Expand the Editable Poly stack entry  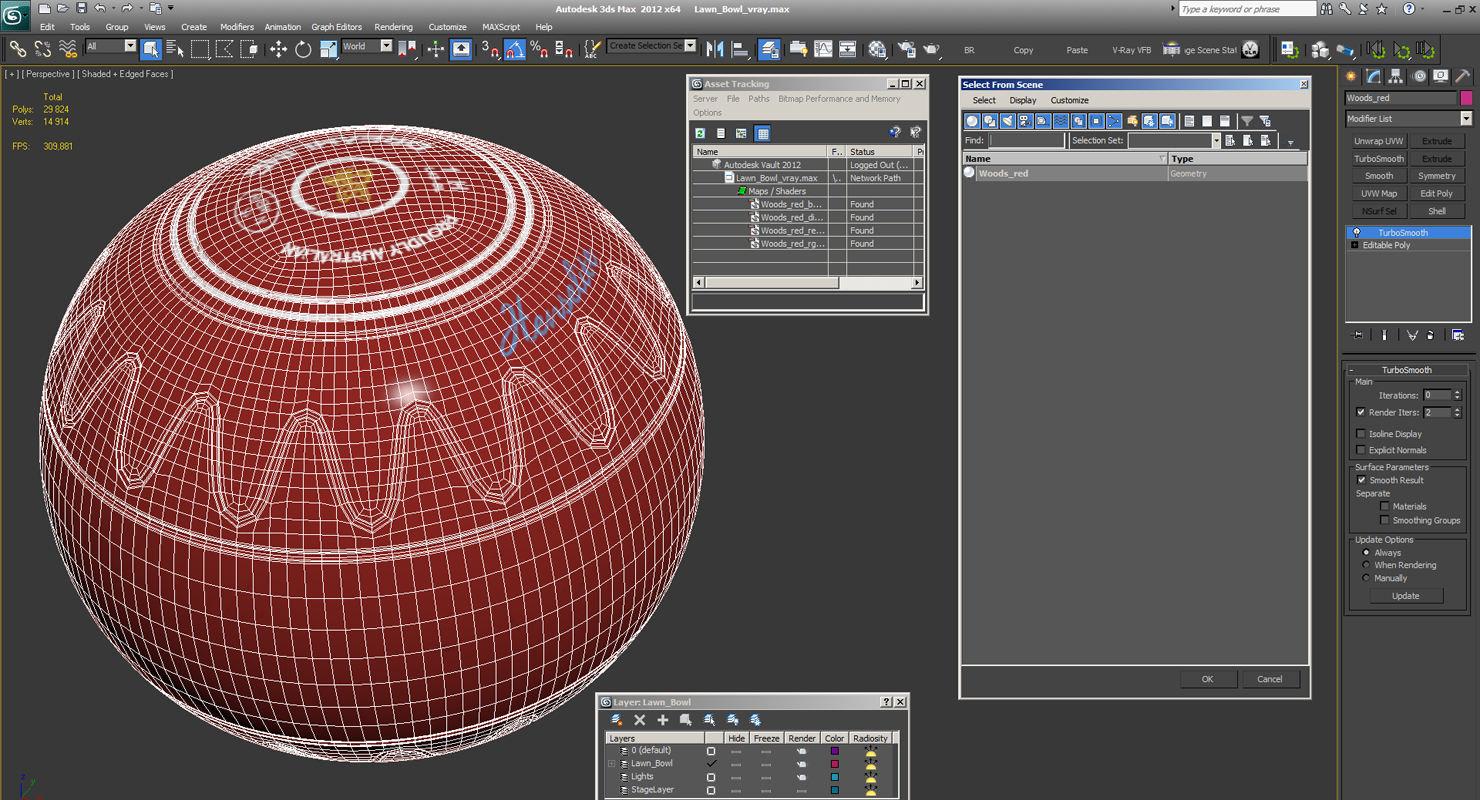coord(1355,245)
